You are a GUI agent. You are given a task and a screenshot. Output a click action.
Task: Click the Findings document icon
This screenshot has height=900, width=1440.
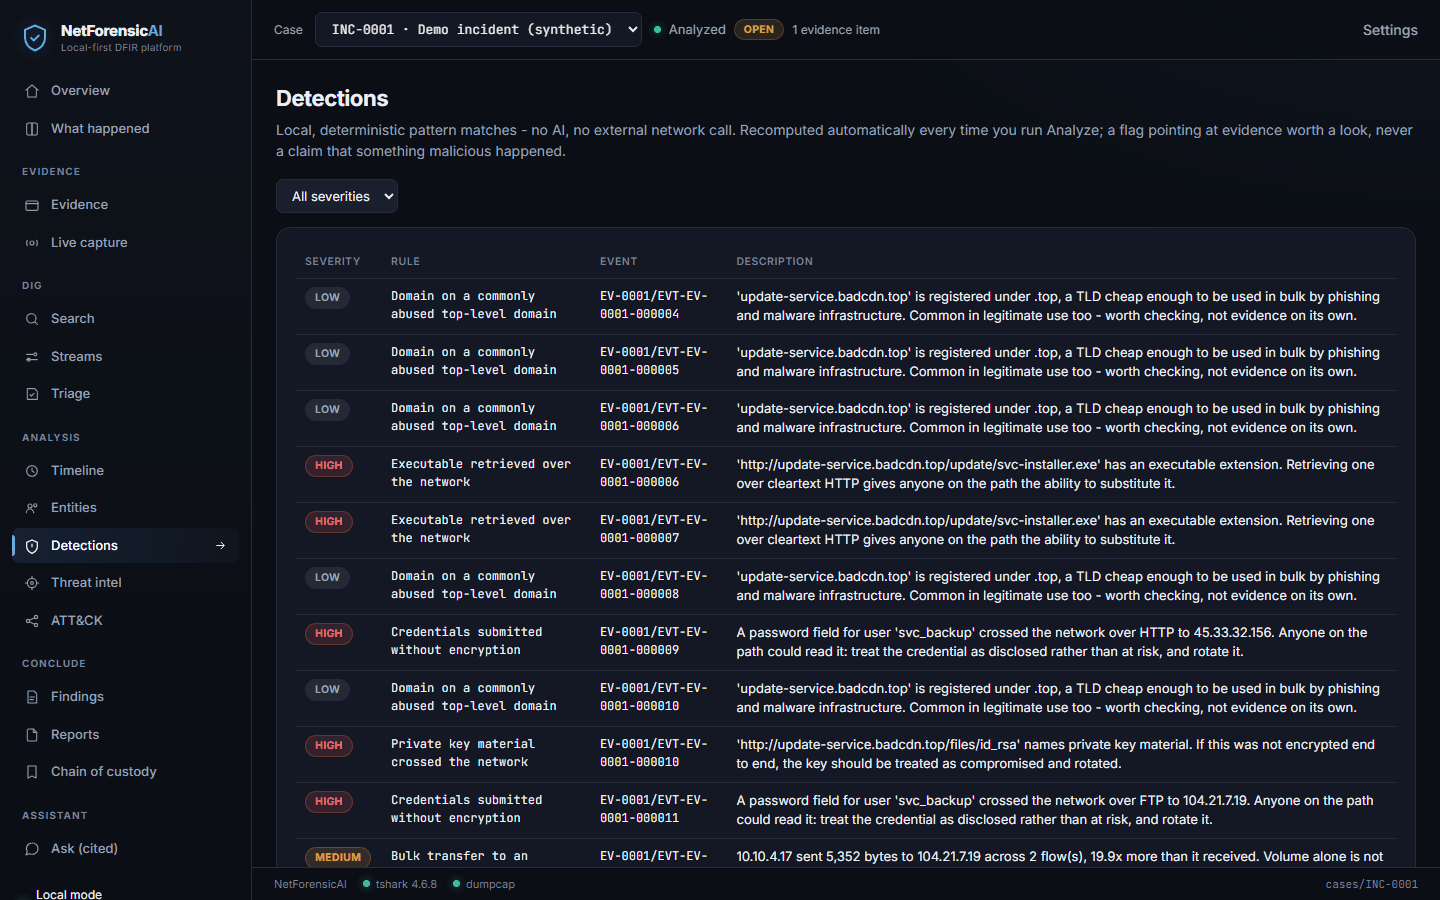tap(32, 697)
